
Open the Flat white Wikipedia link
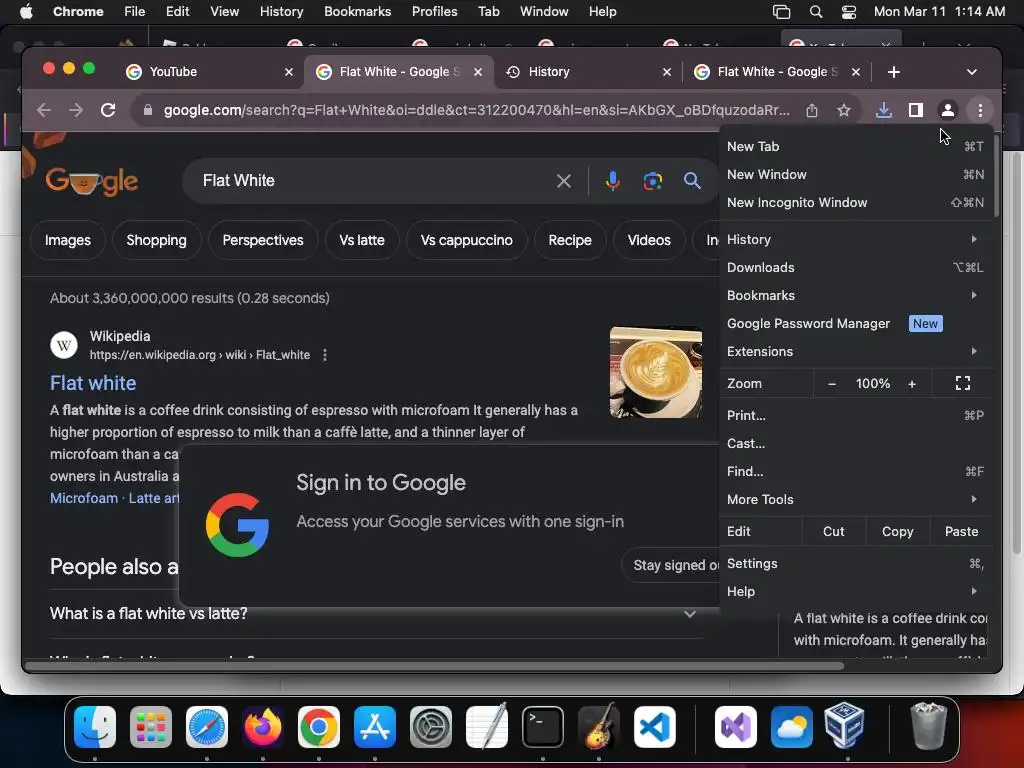click(93, 383)
